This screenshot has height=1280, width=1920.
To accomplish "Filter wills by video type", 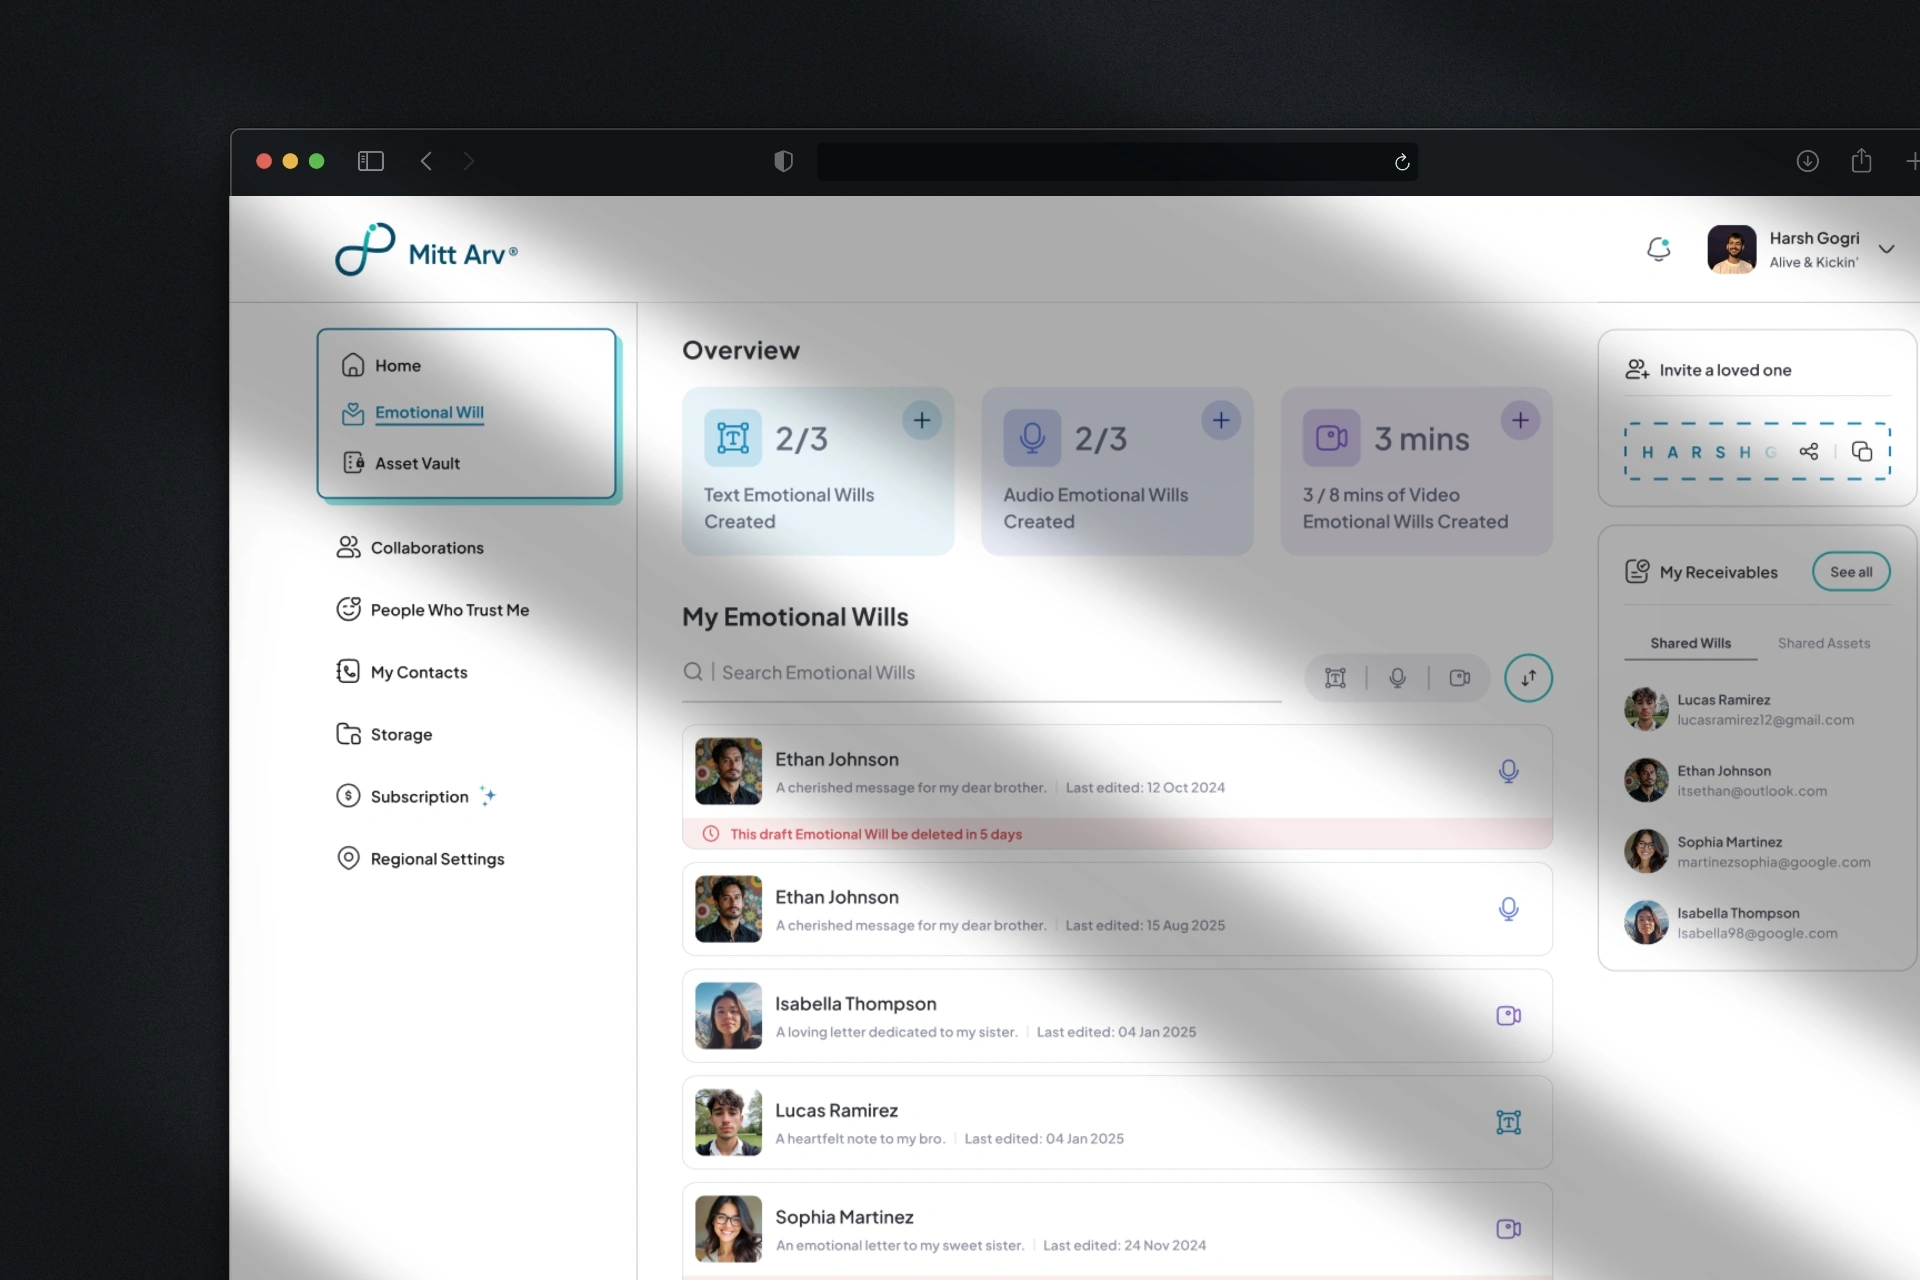I will (x=1459, y=678).
